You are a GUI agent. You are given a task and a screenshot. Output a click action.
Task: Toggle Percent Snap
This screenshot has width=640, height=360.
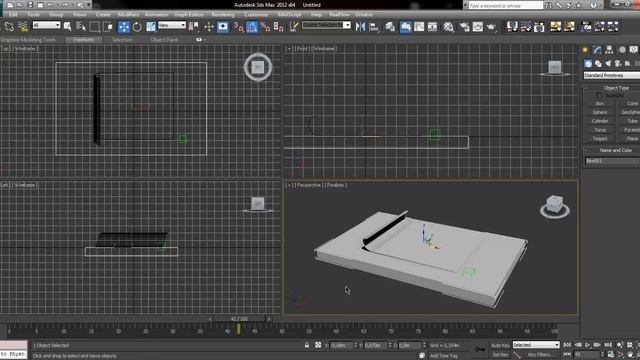coord(265,27)
